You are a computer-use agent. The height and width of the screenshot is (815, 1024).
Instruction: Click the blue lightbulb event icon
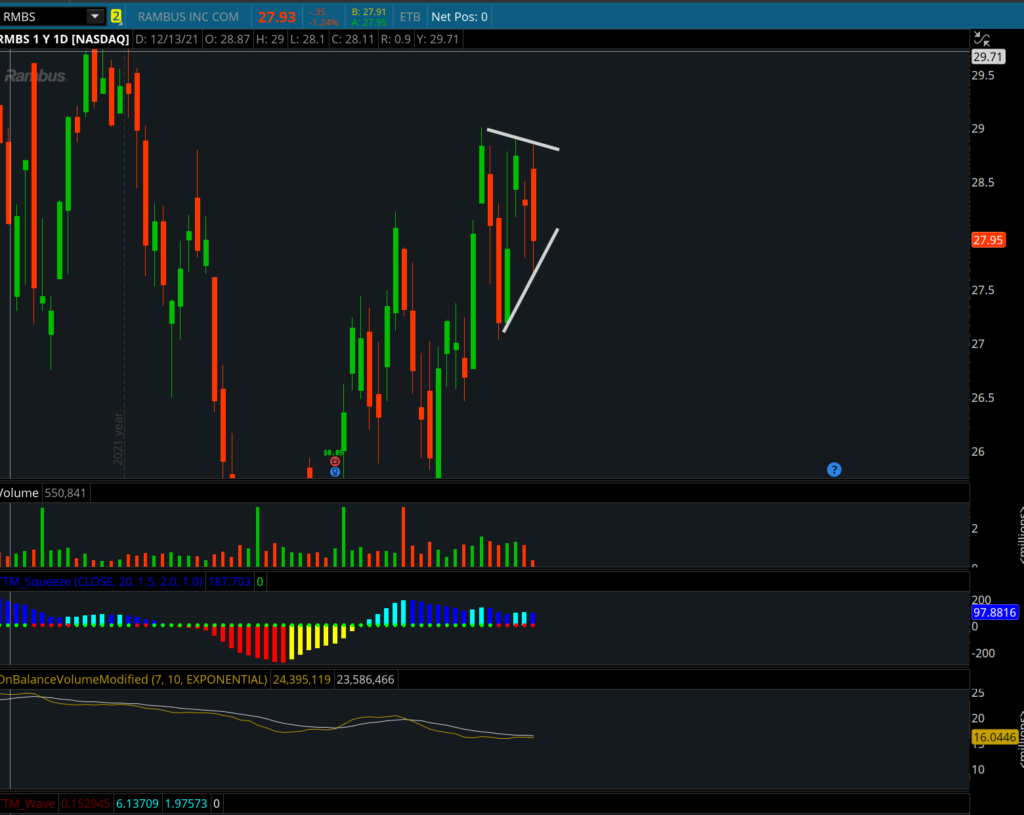click(335, 471)
